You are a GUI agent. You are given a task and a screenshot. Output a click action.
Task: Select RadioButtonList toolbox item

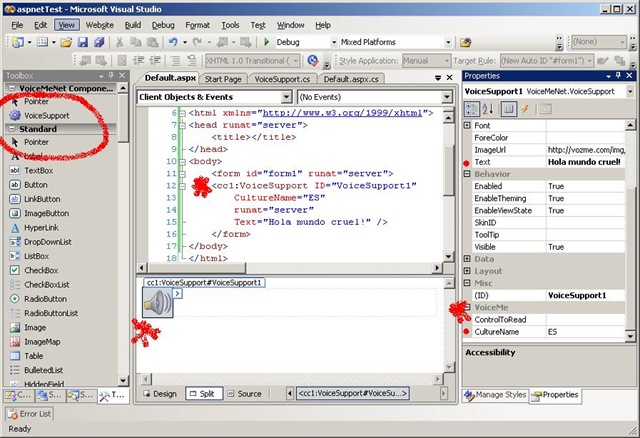coord(51,313)
